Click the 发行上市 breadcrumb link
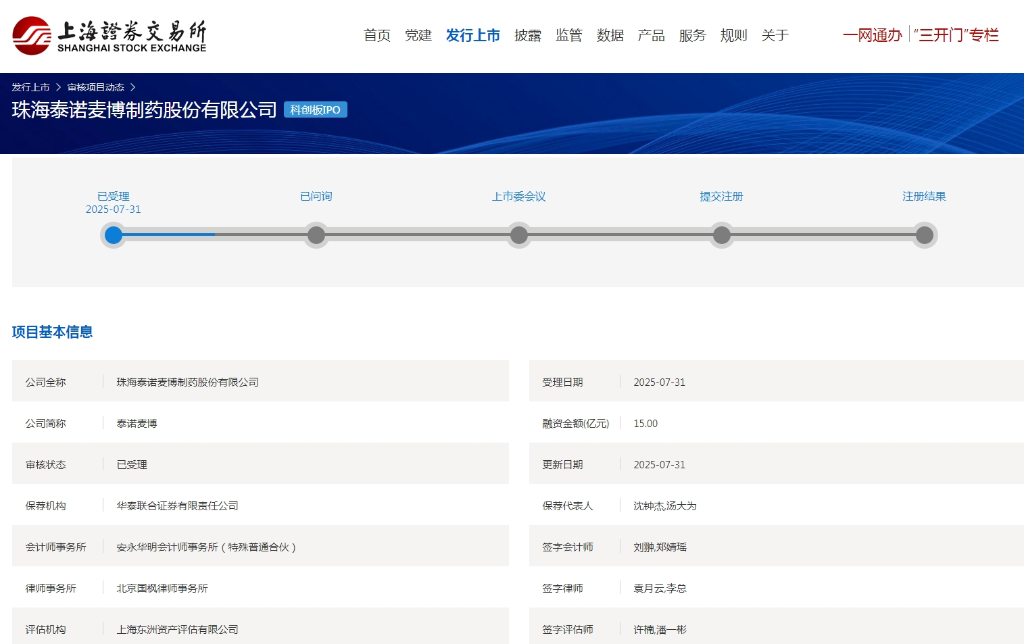 [31, 87]
